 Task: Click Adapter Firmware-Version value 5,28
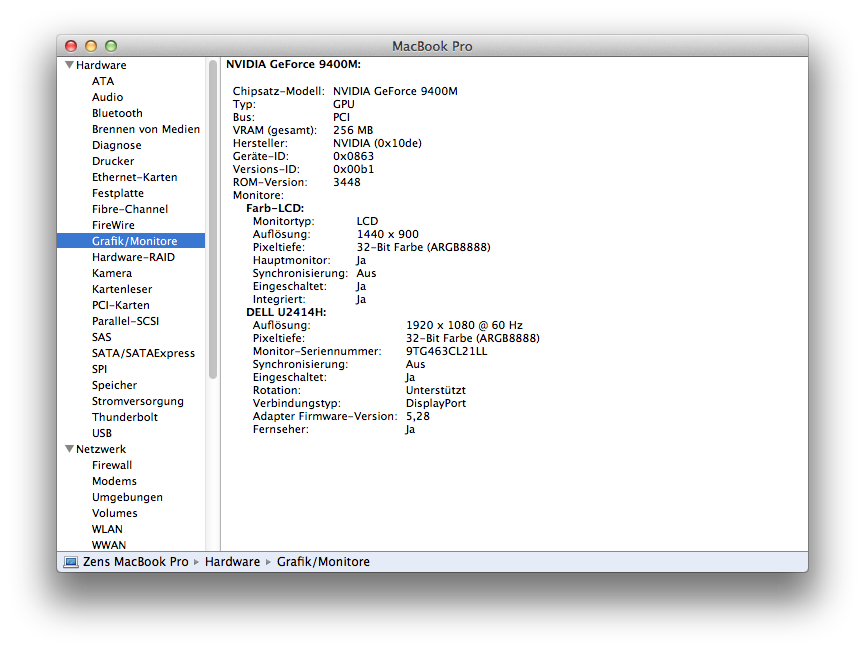[x=418, y=416]
